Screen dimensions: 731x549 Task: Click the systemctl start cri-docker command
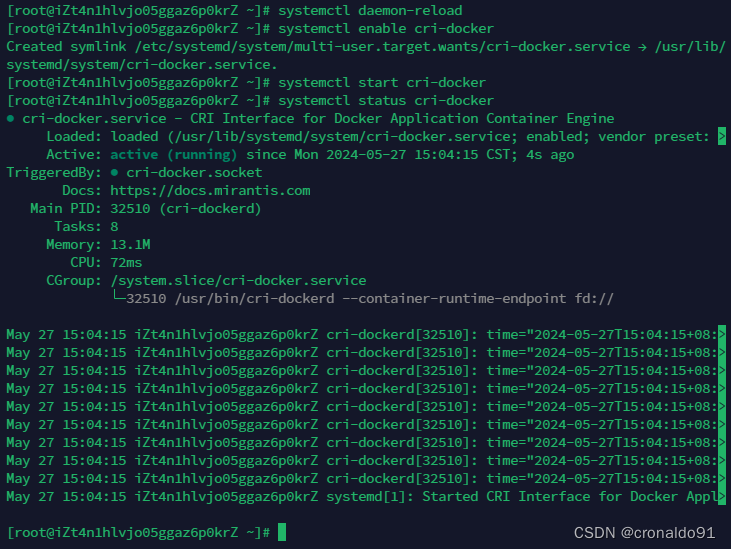382,83
